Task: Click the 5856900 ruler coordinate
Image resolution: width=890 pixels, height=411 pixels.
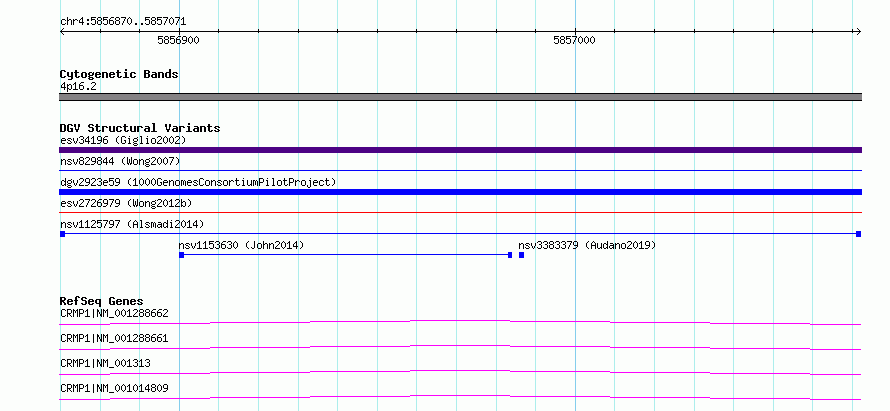Action: coord(178,40)
